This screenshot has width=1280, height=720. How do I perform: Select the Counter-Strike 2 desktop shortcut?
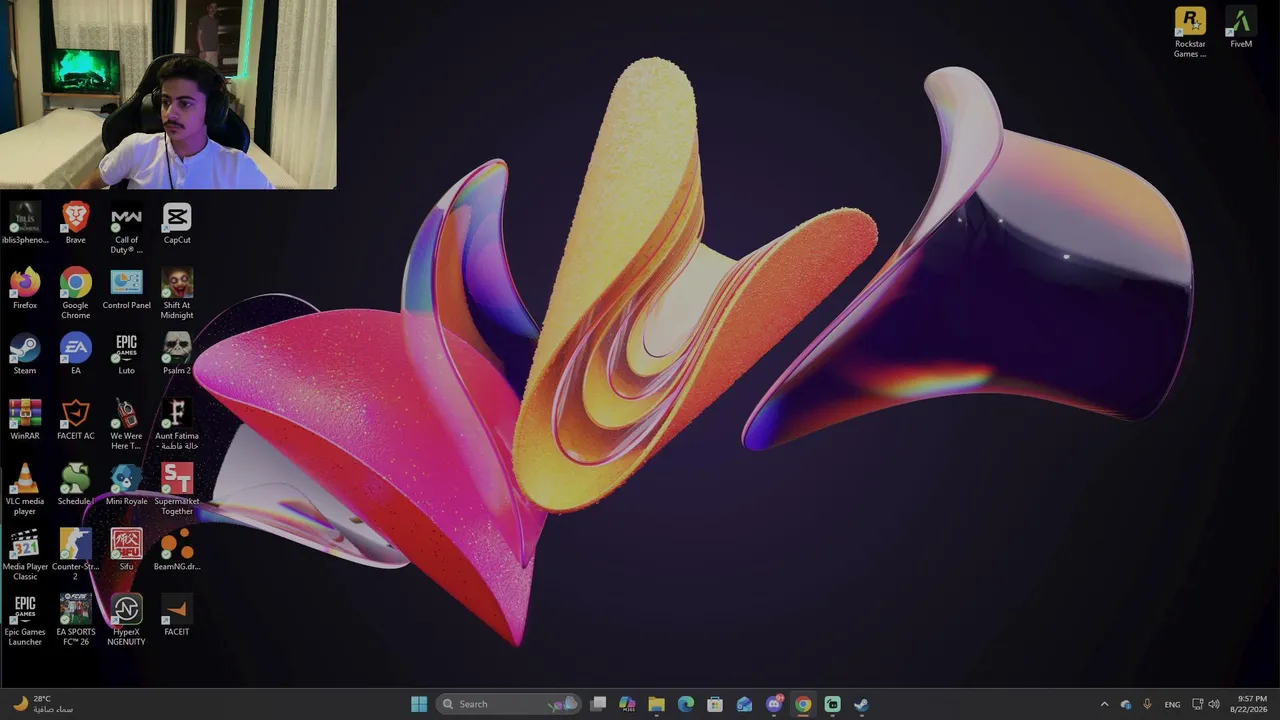(75, 555)
